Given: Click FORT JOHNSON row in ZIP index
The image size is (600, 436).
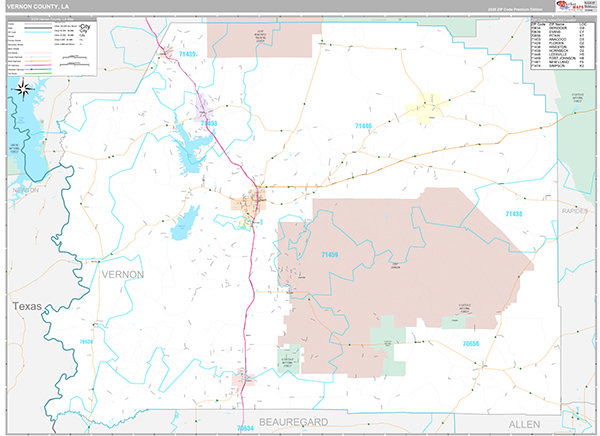Looking at the screenshot, I should coord(559,58).
